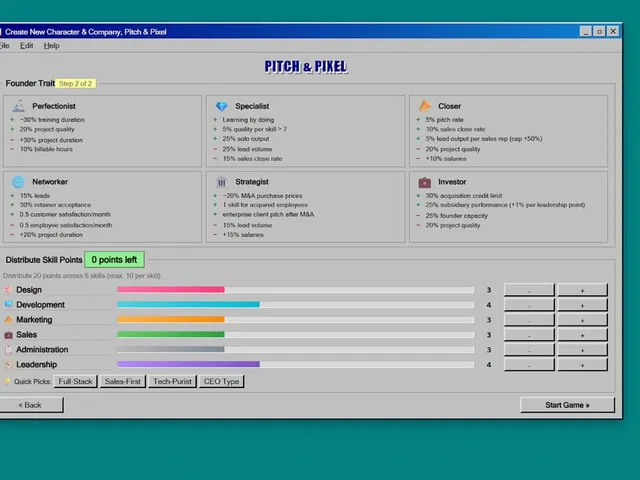The width and height of the screenshot is (640, 480).
Task: Choose the Networker globe icon
Action: [x=18, y=182]
